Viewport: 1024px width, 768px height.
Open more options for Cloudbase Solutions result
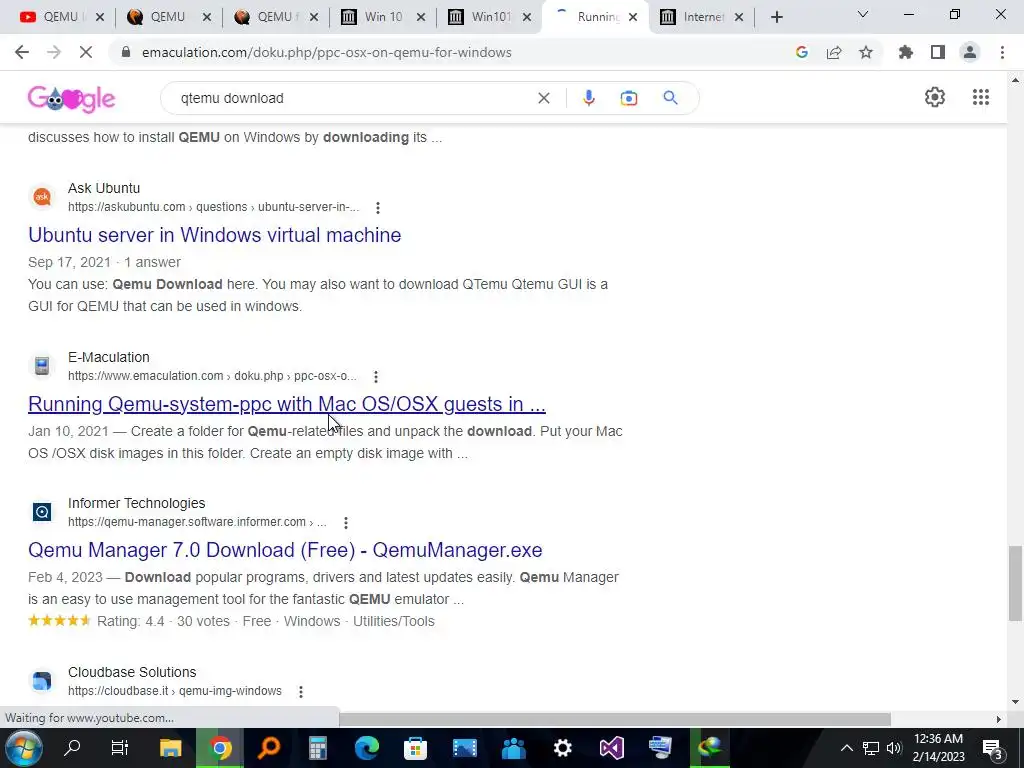(x=300, y=692)
